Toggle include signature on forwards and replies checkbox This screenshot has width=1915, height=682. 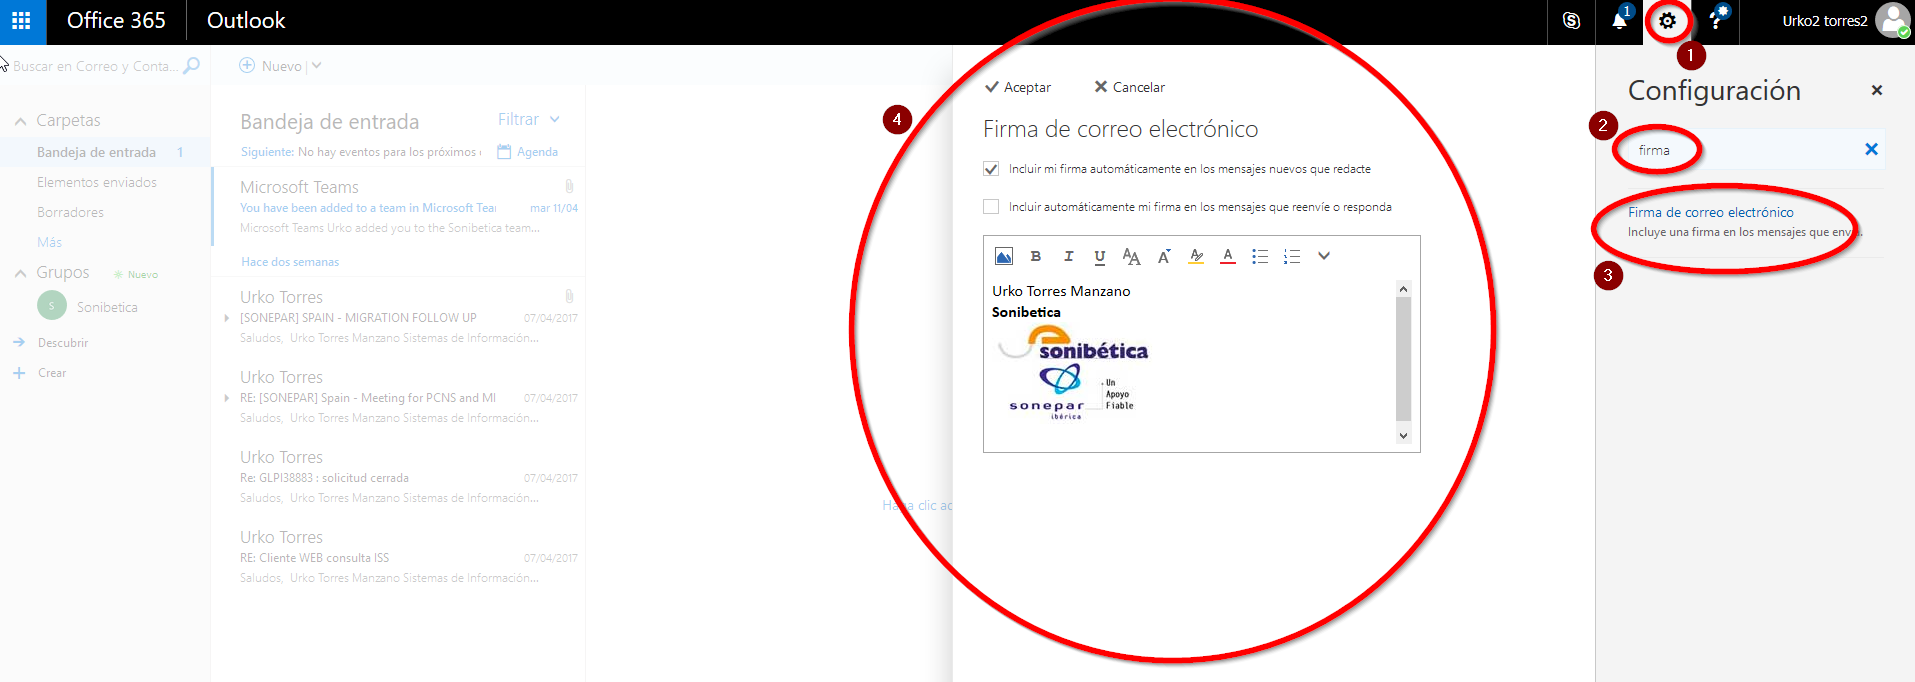[x=991, y=207]
